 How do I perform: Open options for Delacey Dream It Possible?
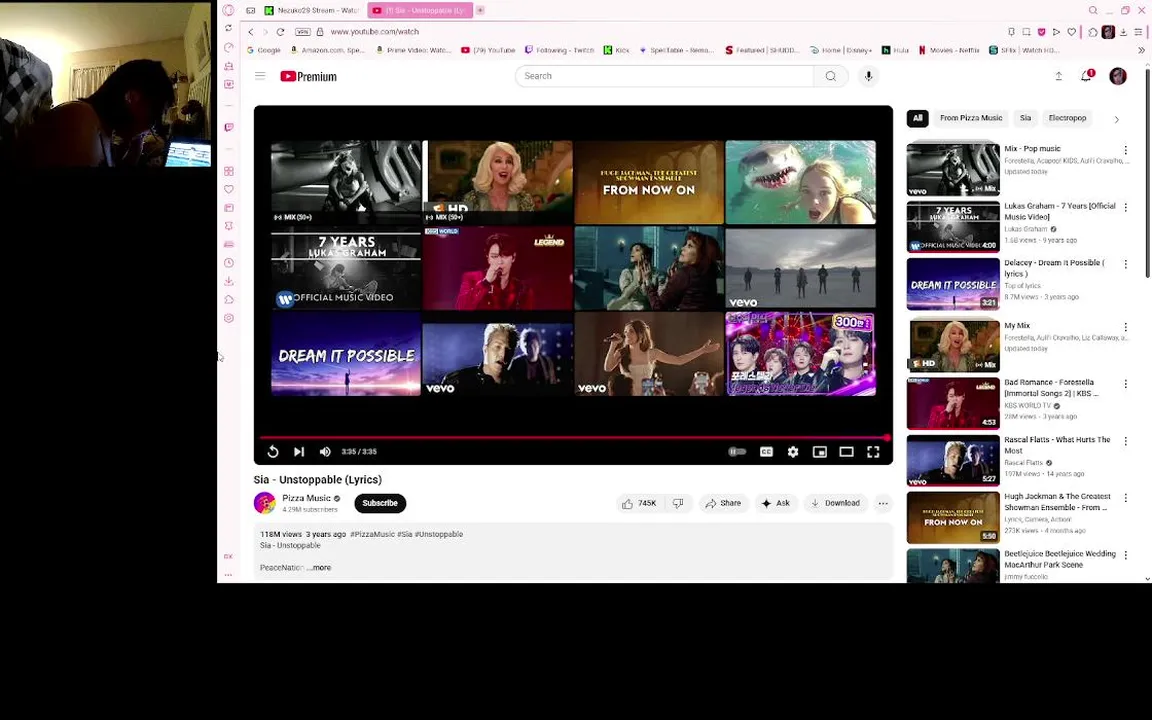(1126, 264)
